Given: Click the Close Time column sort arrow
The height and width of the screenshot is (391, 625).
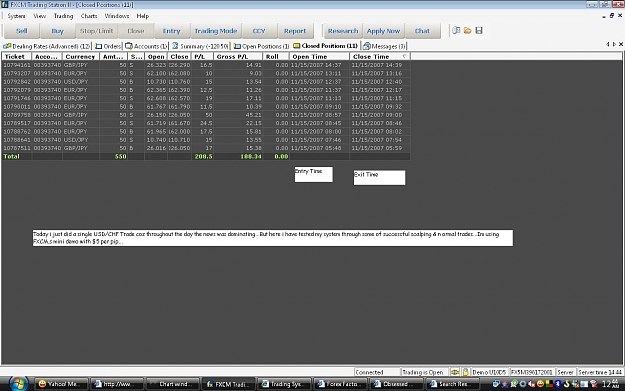Looking at the screenshot, I should tap(405, 56).
